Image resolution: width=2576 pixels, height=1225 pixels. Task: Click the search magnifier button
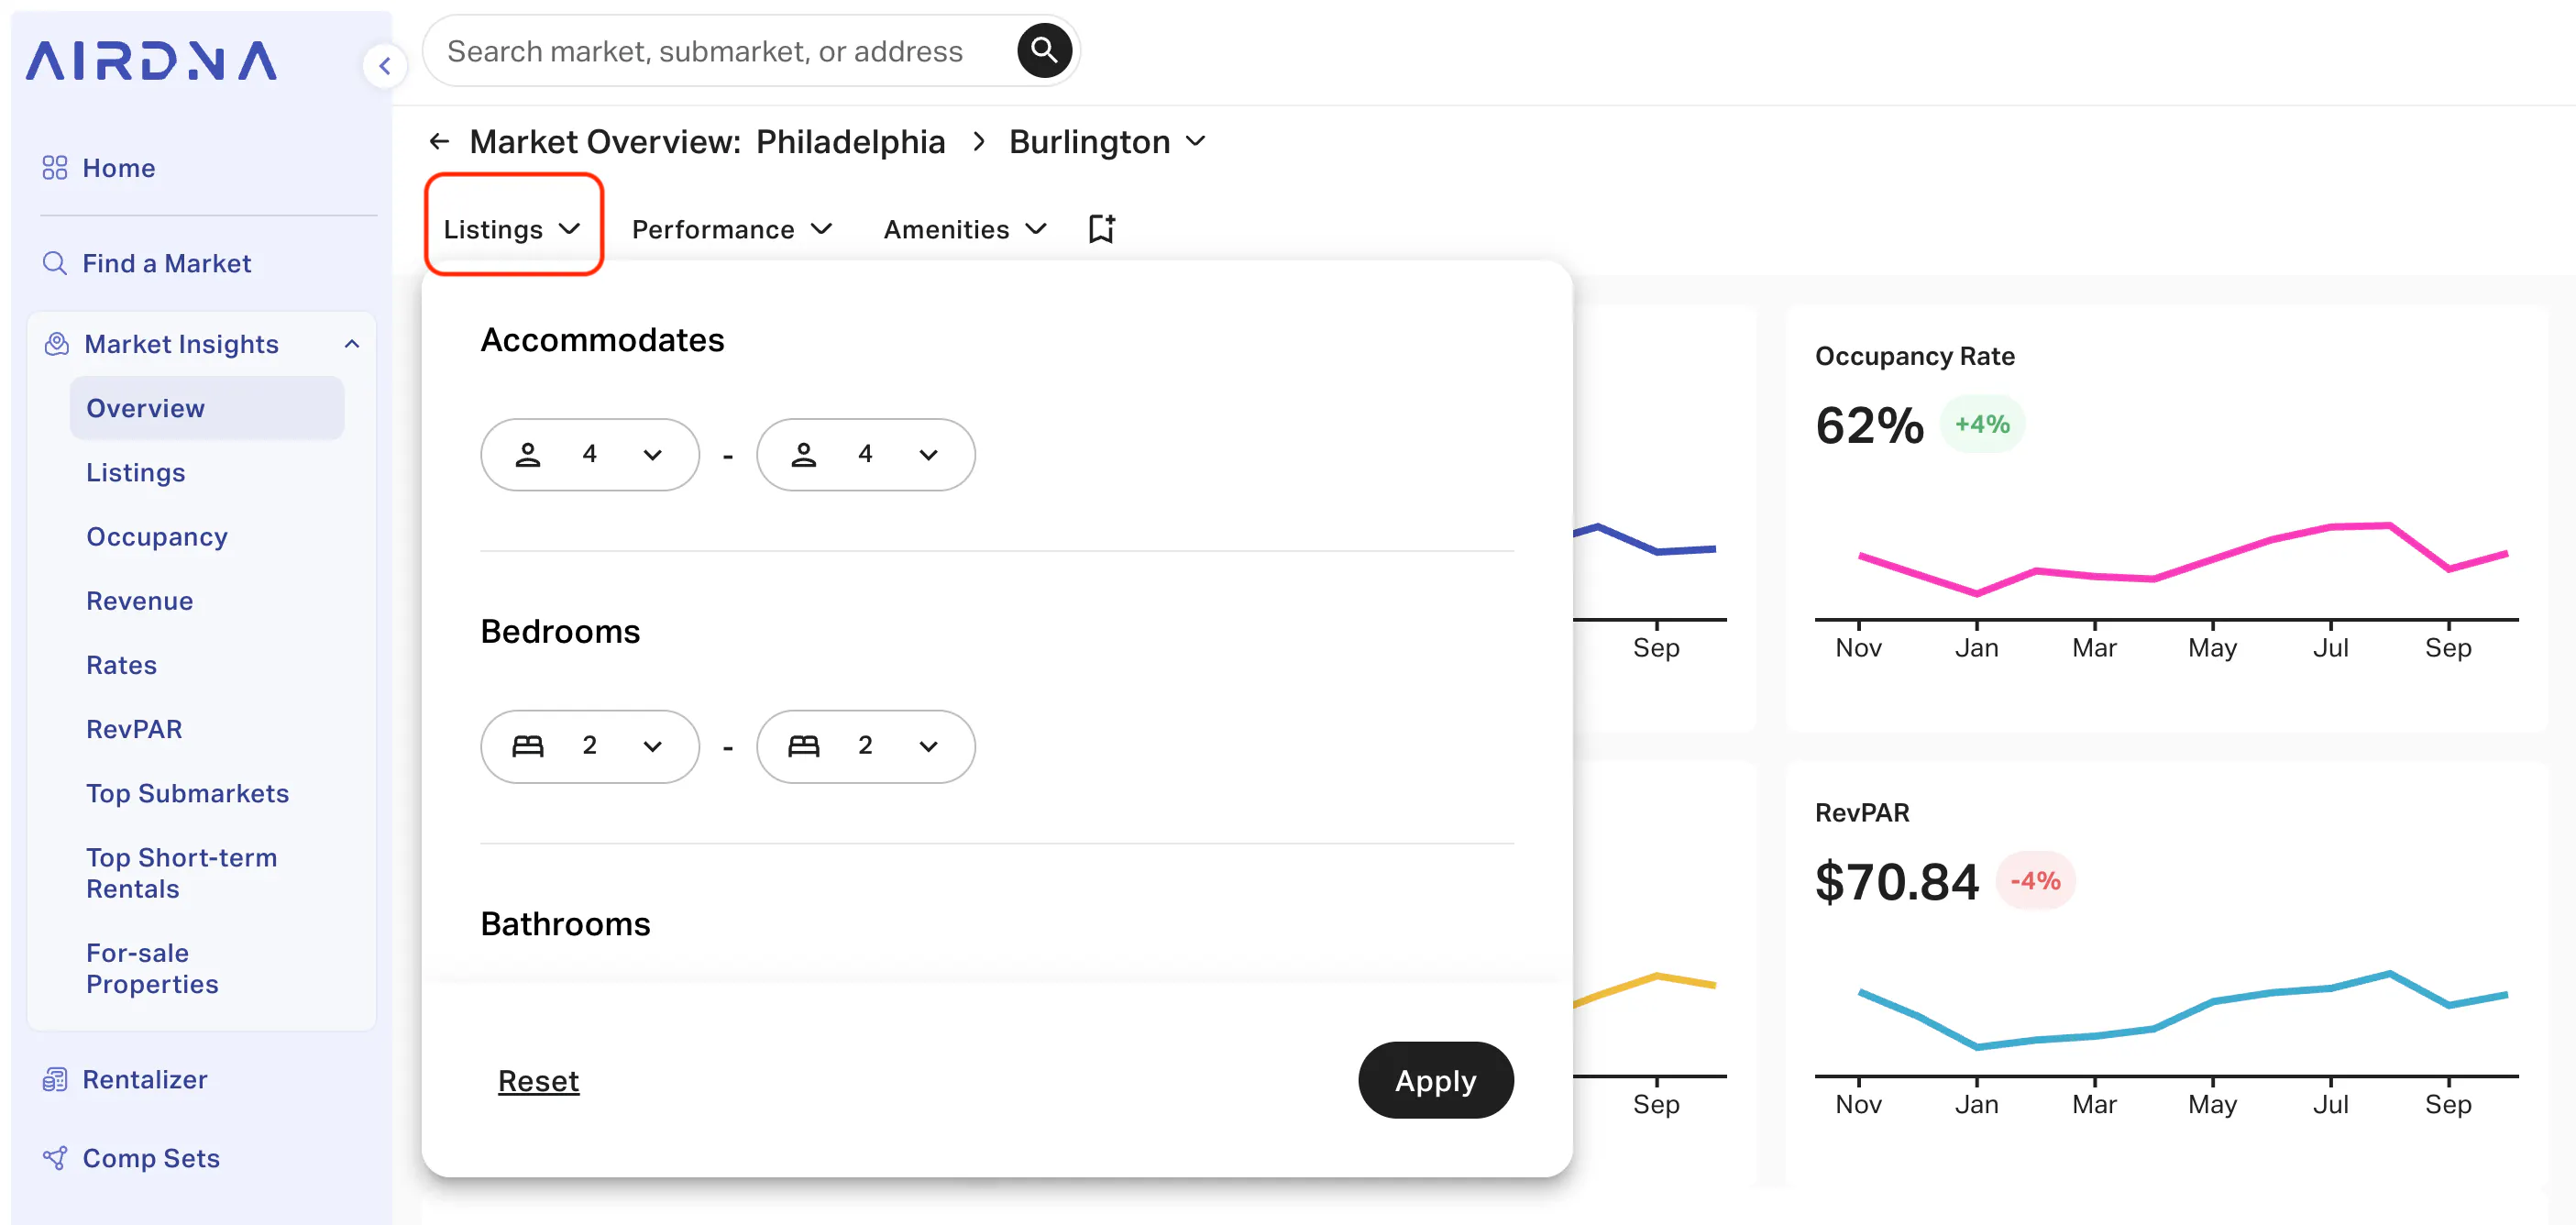point(1044,50)
